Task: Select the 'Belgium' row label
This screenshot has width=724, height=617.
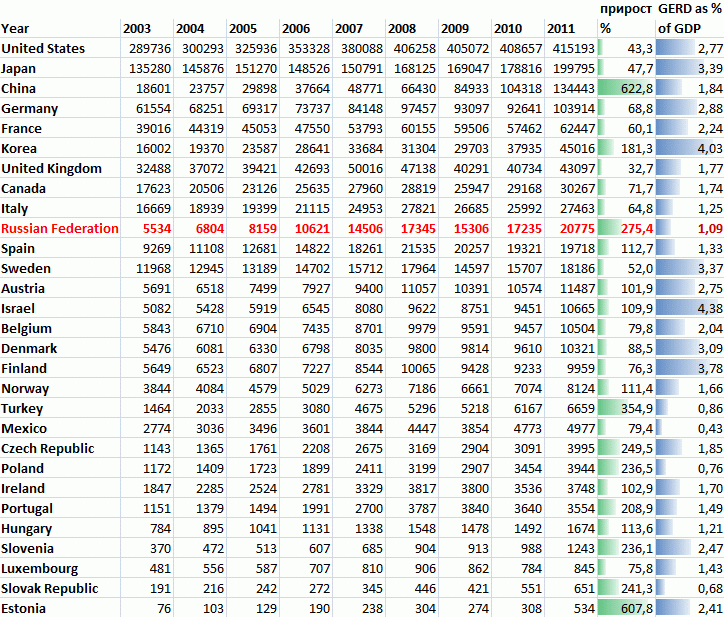Action: (26, 329)
